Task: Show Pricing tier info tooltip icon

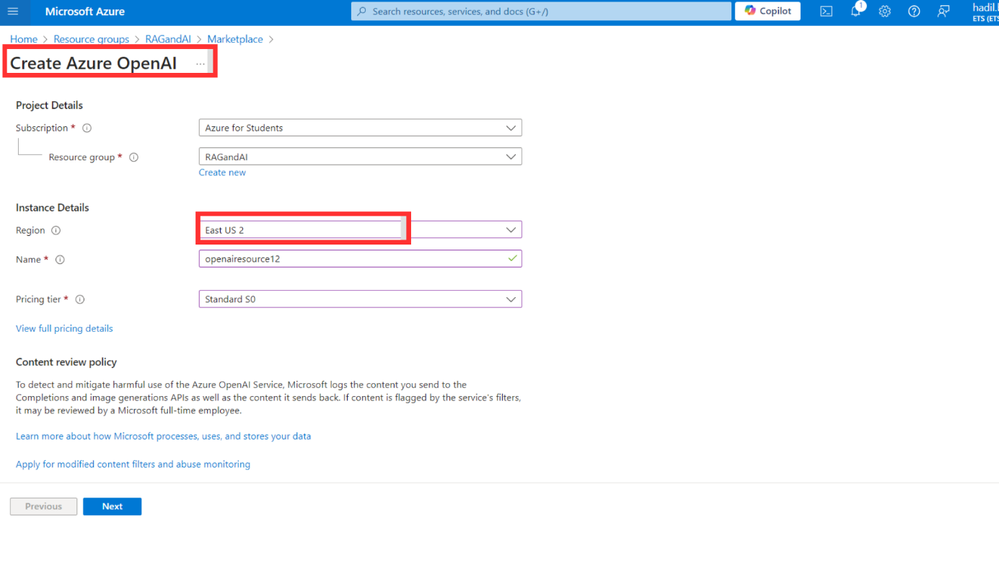Action: coord(80,299)
